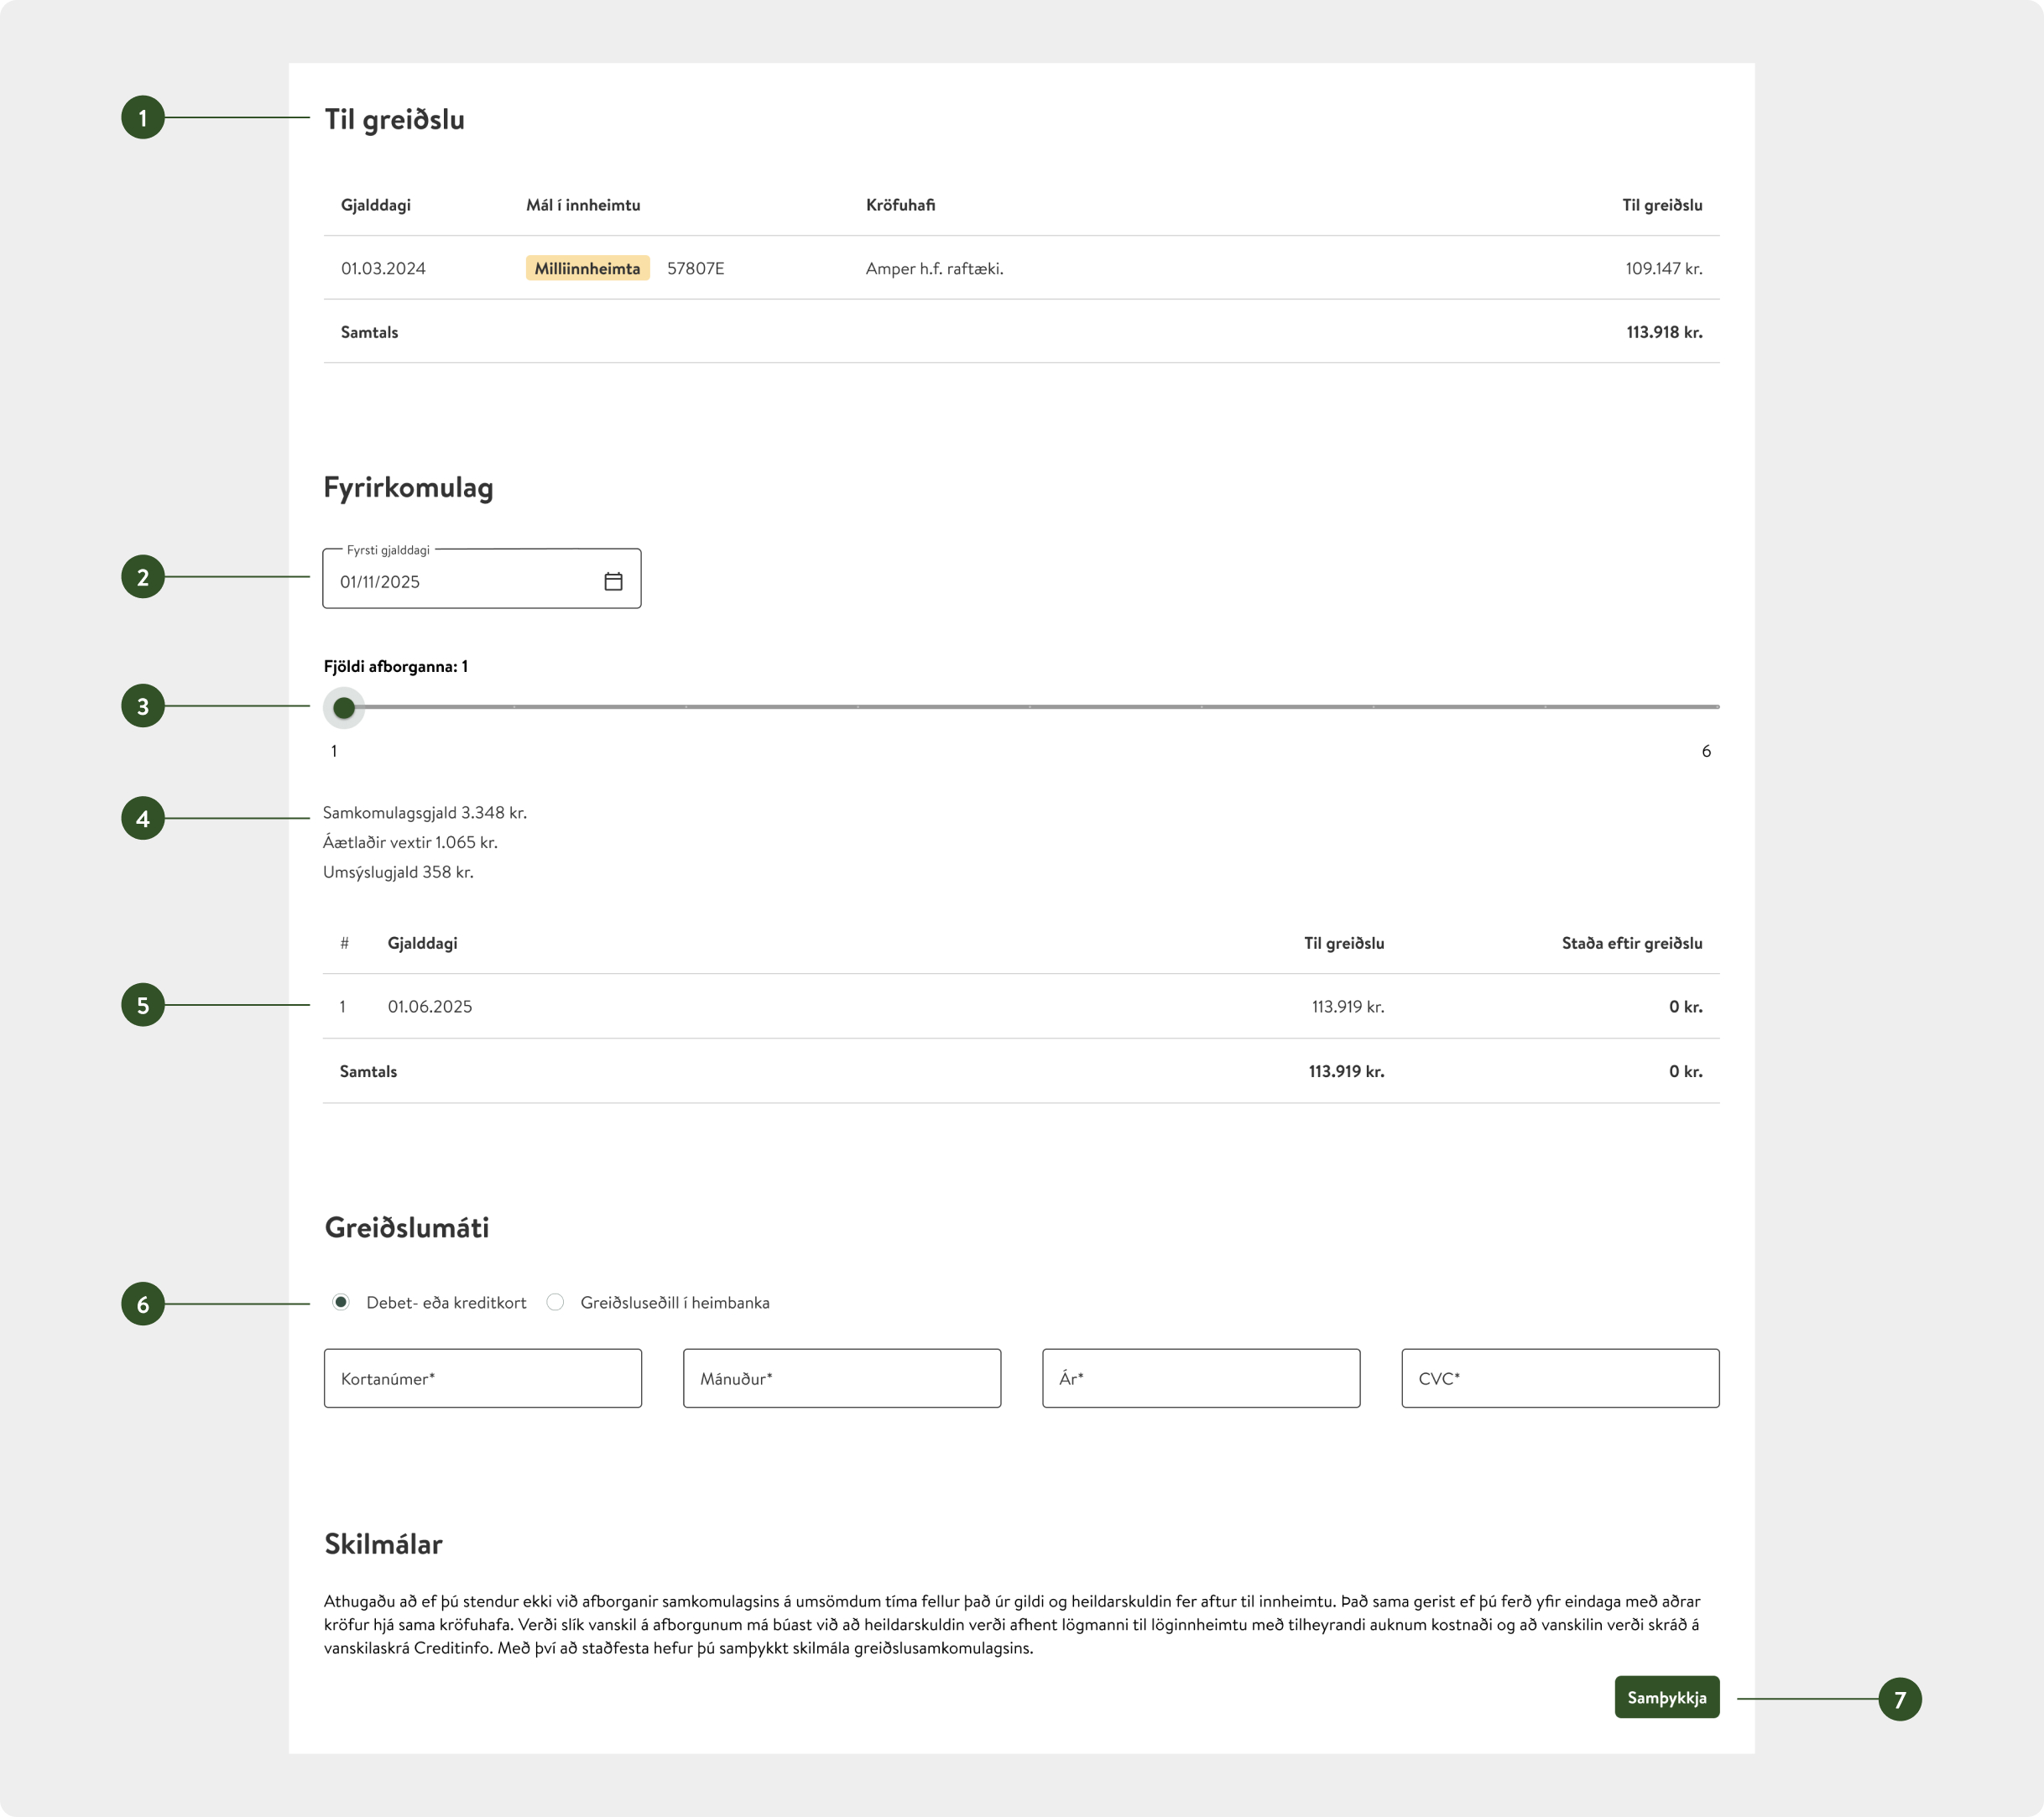Choose Greiðsluseðill í heimbanka payment option
This screenshot has height=1817, width=2044.
(556, 1301)
